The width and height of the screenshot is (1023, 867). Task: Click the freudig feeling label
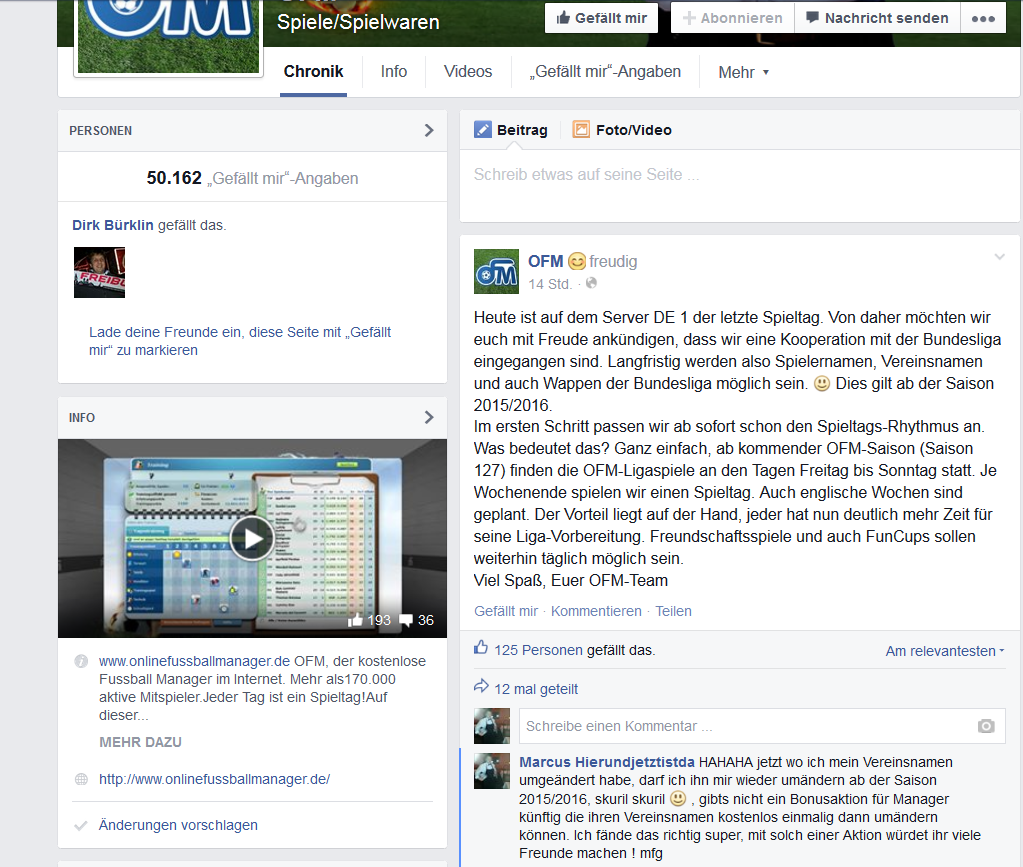pyautogui.click(x=613, y=262)
